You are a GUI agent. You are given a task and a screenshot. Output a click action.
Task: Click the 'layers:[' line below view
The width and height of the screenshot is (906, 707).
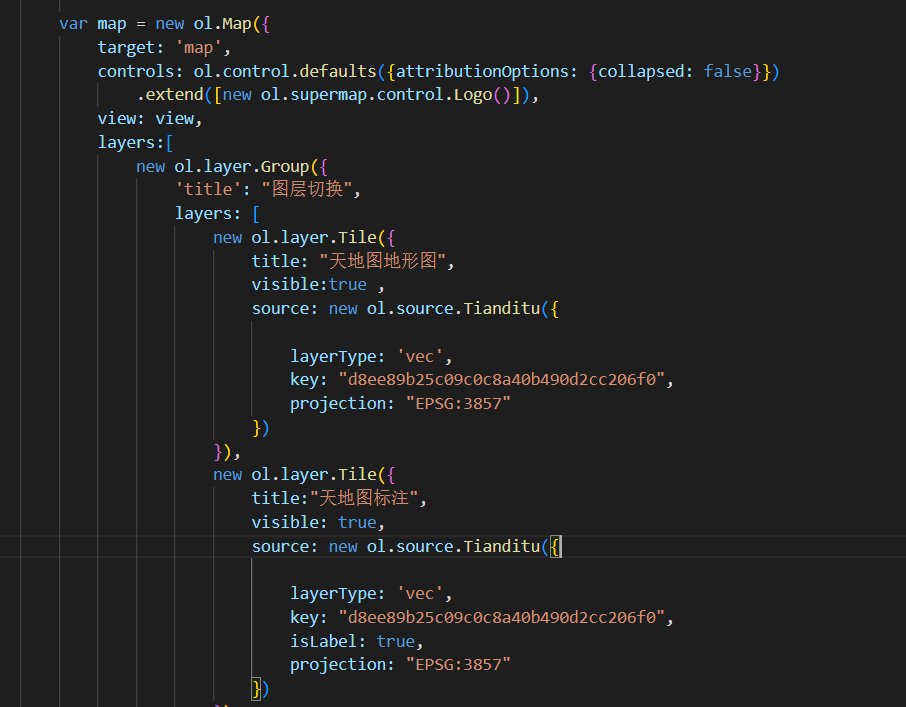coord(135,142)
